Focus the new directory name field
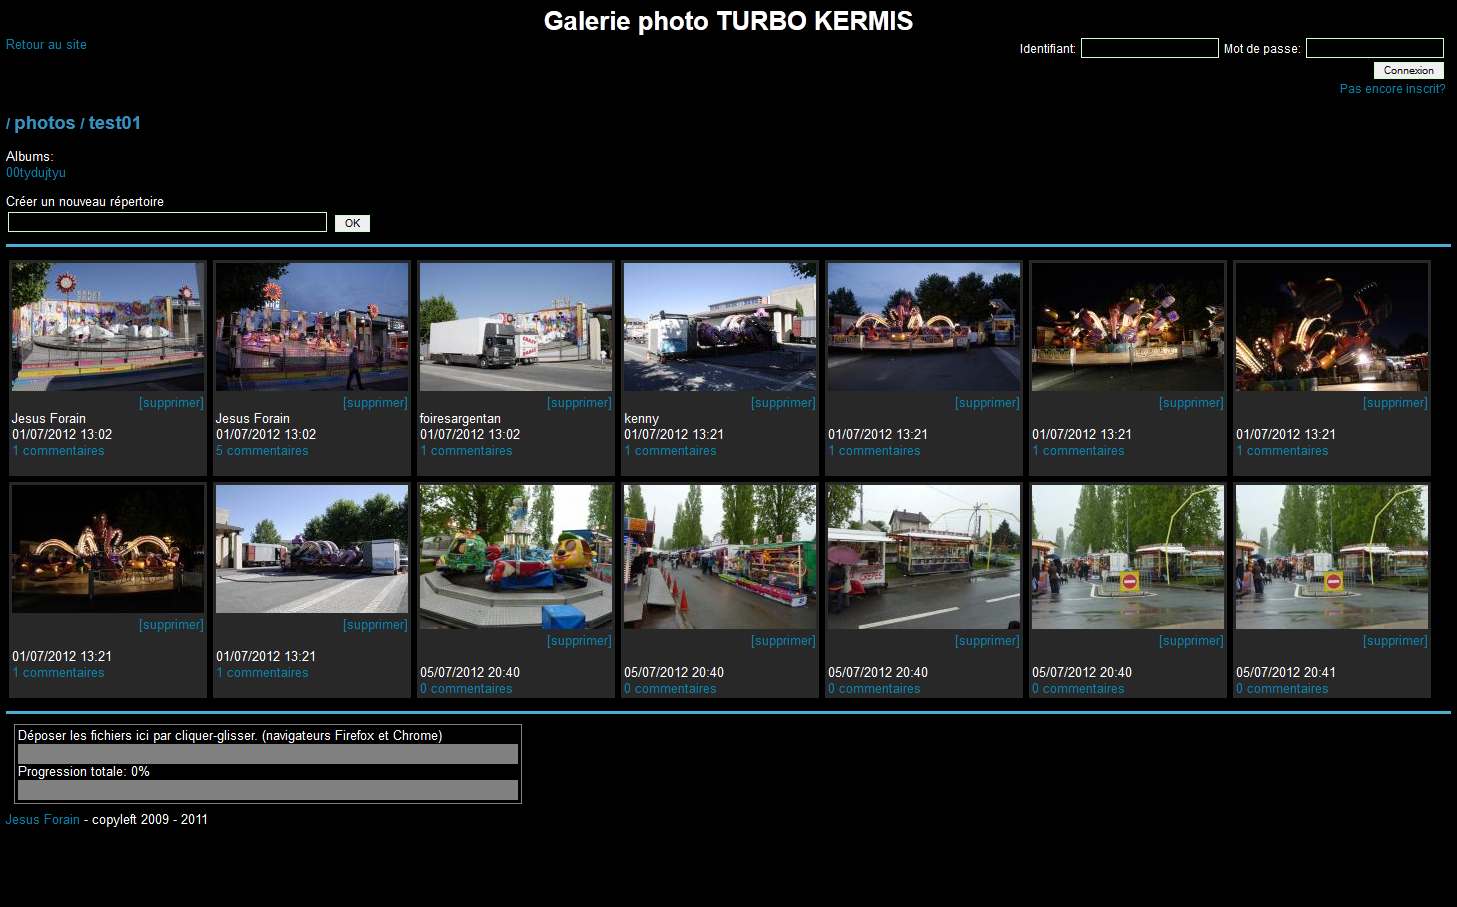Screen dimensions: 1457x907 (167, 222)
